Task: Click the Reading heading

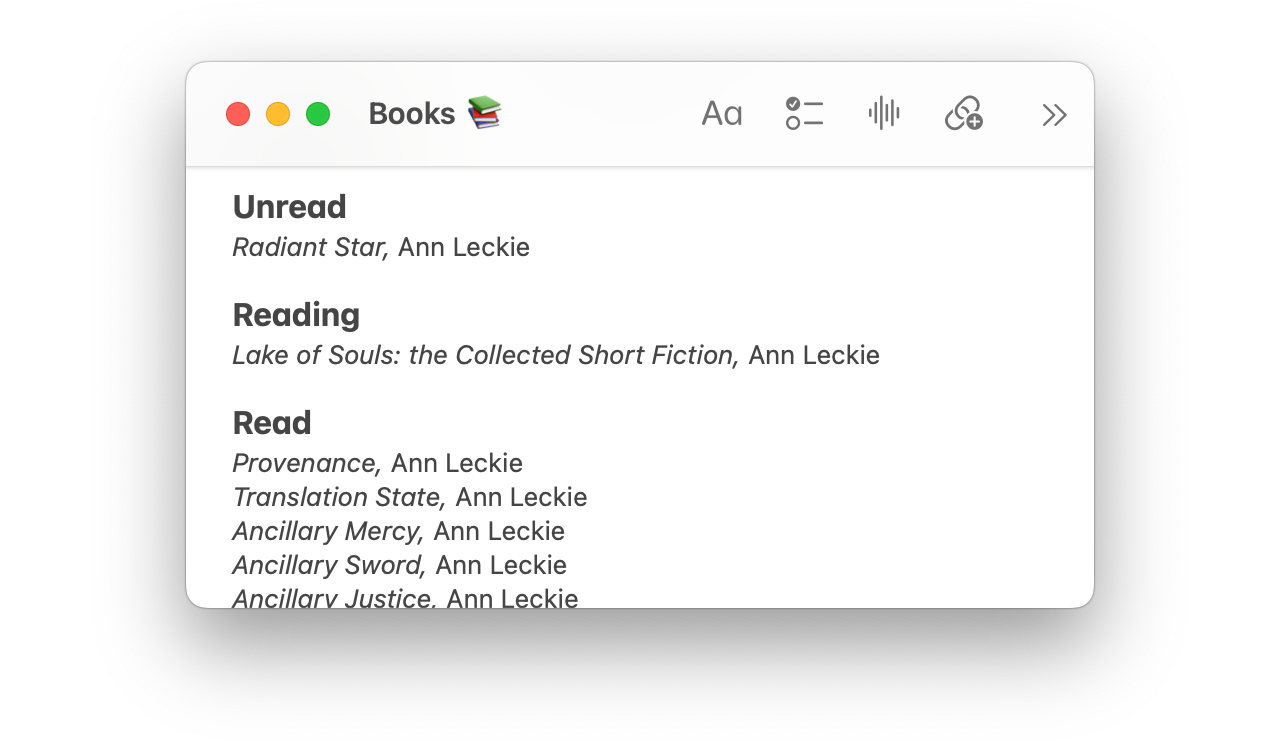Action: (x=296, y=315)
